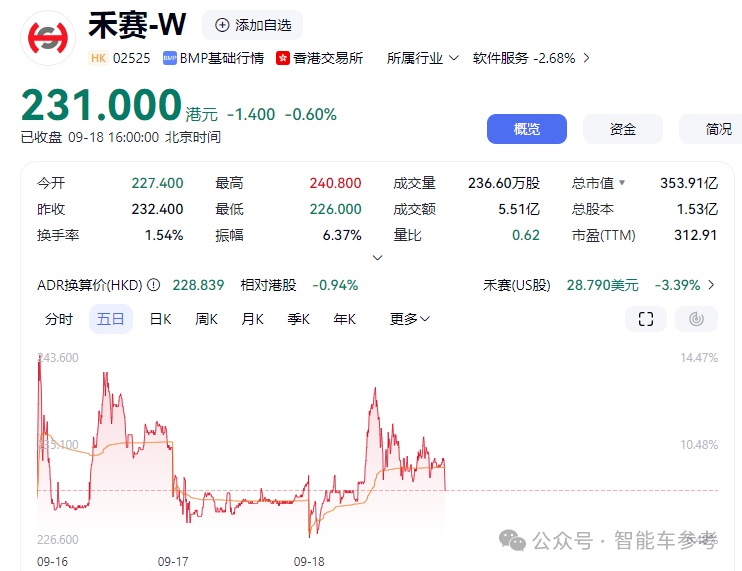This screenshot has width=742, height=571.
Task: Toggle the 总市值 dropdown triangle
Action: (x=622, y=183)
